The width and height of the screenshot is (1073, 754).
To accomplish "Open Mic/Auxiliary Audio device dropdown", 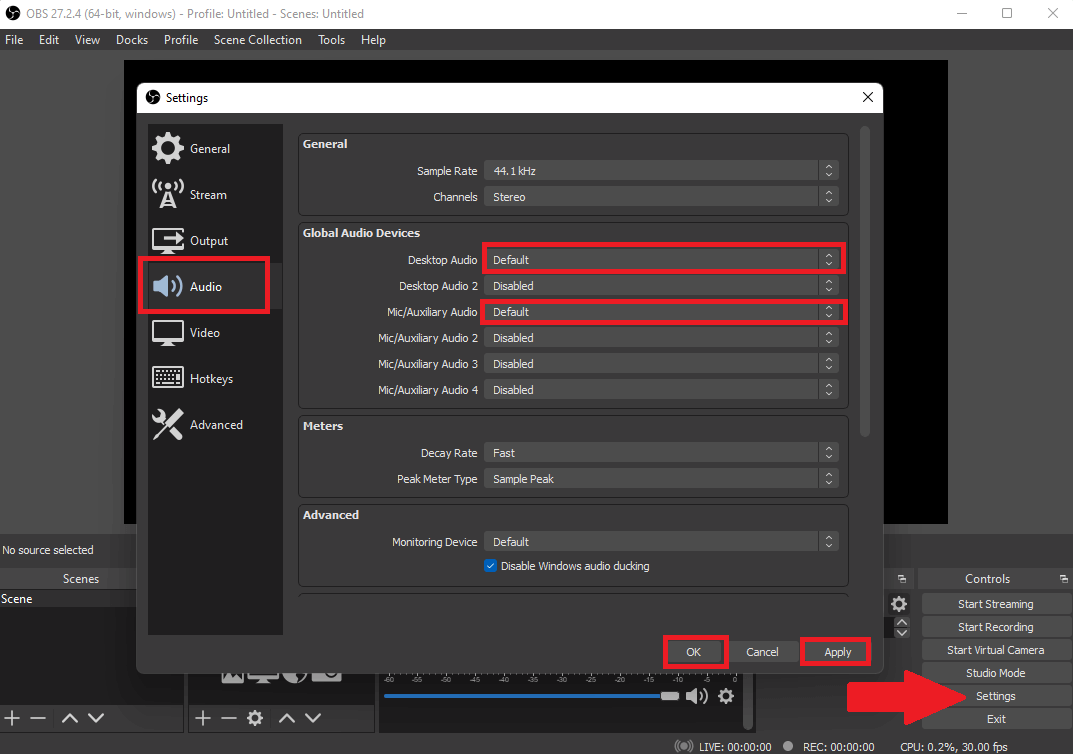I will pos(661,311).
